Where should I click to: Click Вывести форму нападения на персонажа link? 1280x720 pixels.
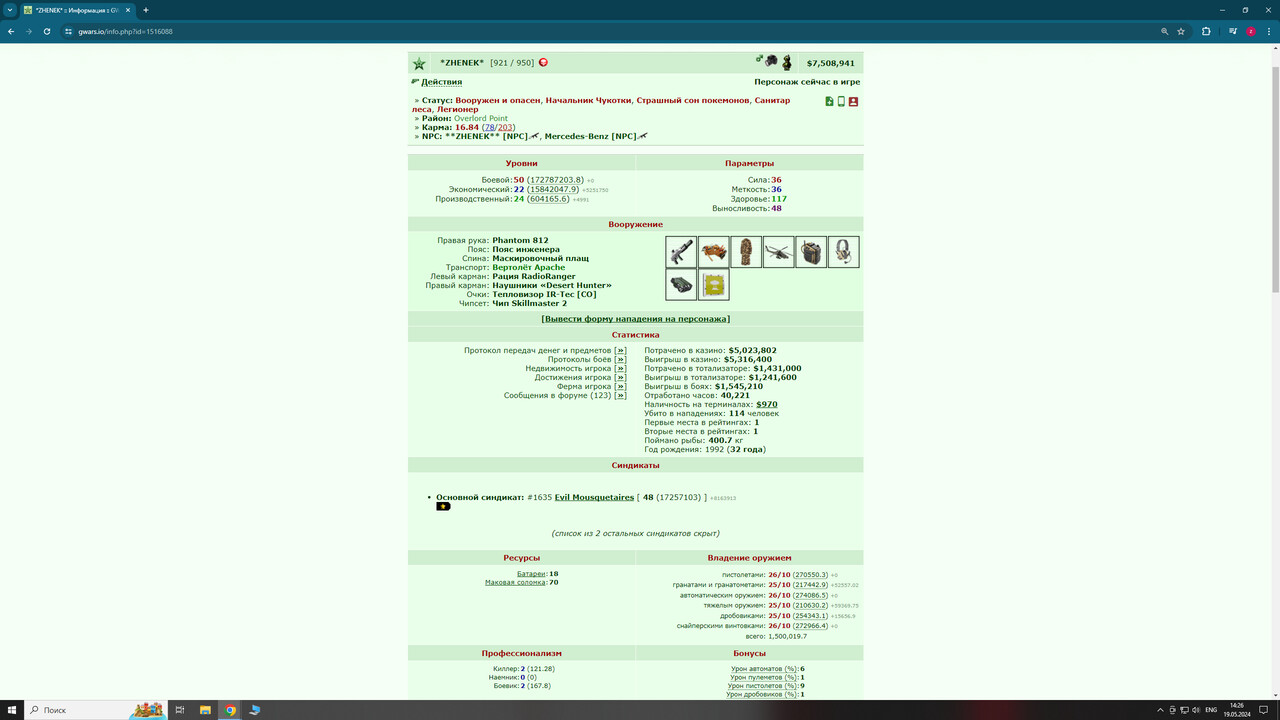tap(636, 319)
